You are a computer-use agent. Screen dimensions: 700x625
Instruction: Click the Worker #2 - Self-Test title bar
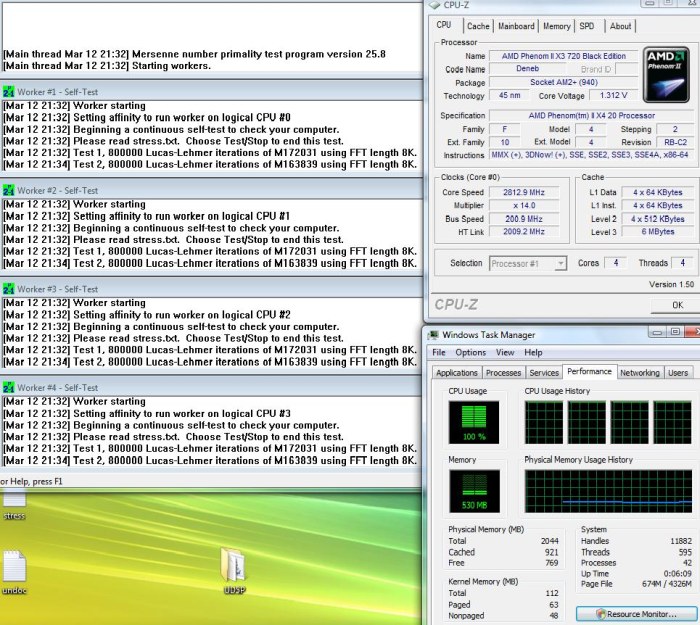[x=212, y=191]
